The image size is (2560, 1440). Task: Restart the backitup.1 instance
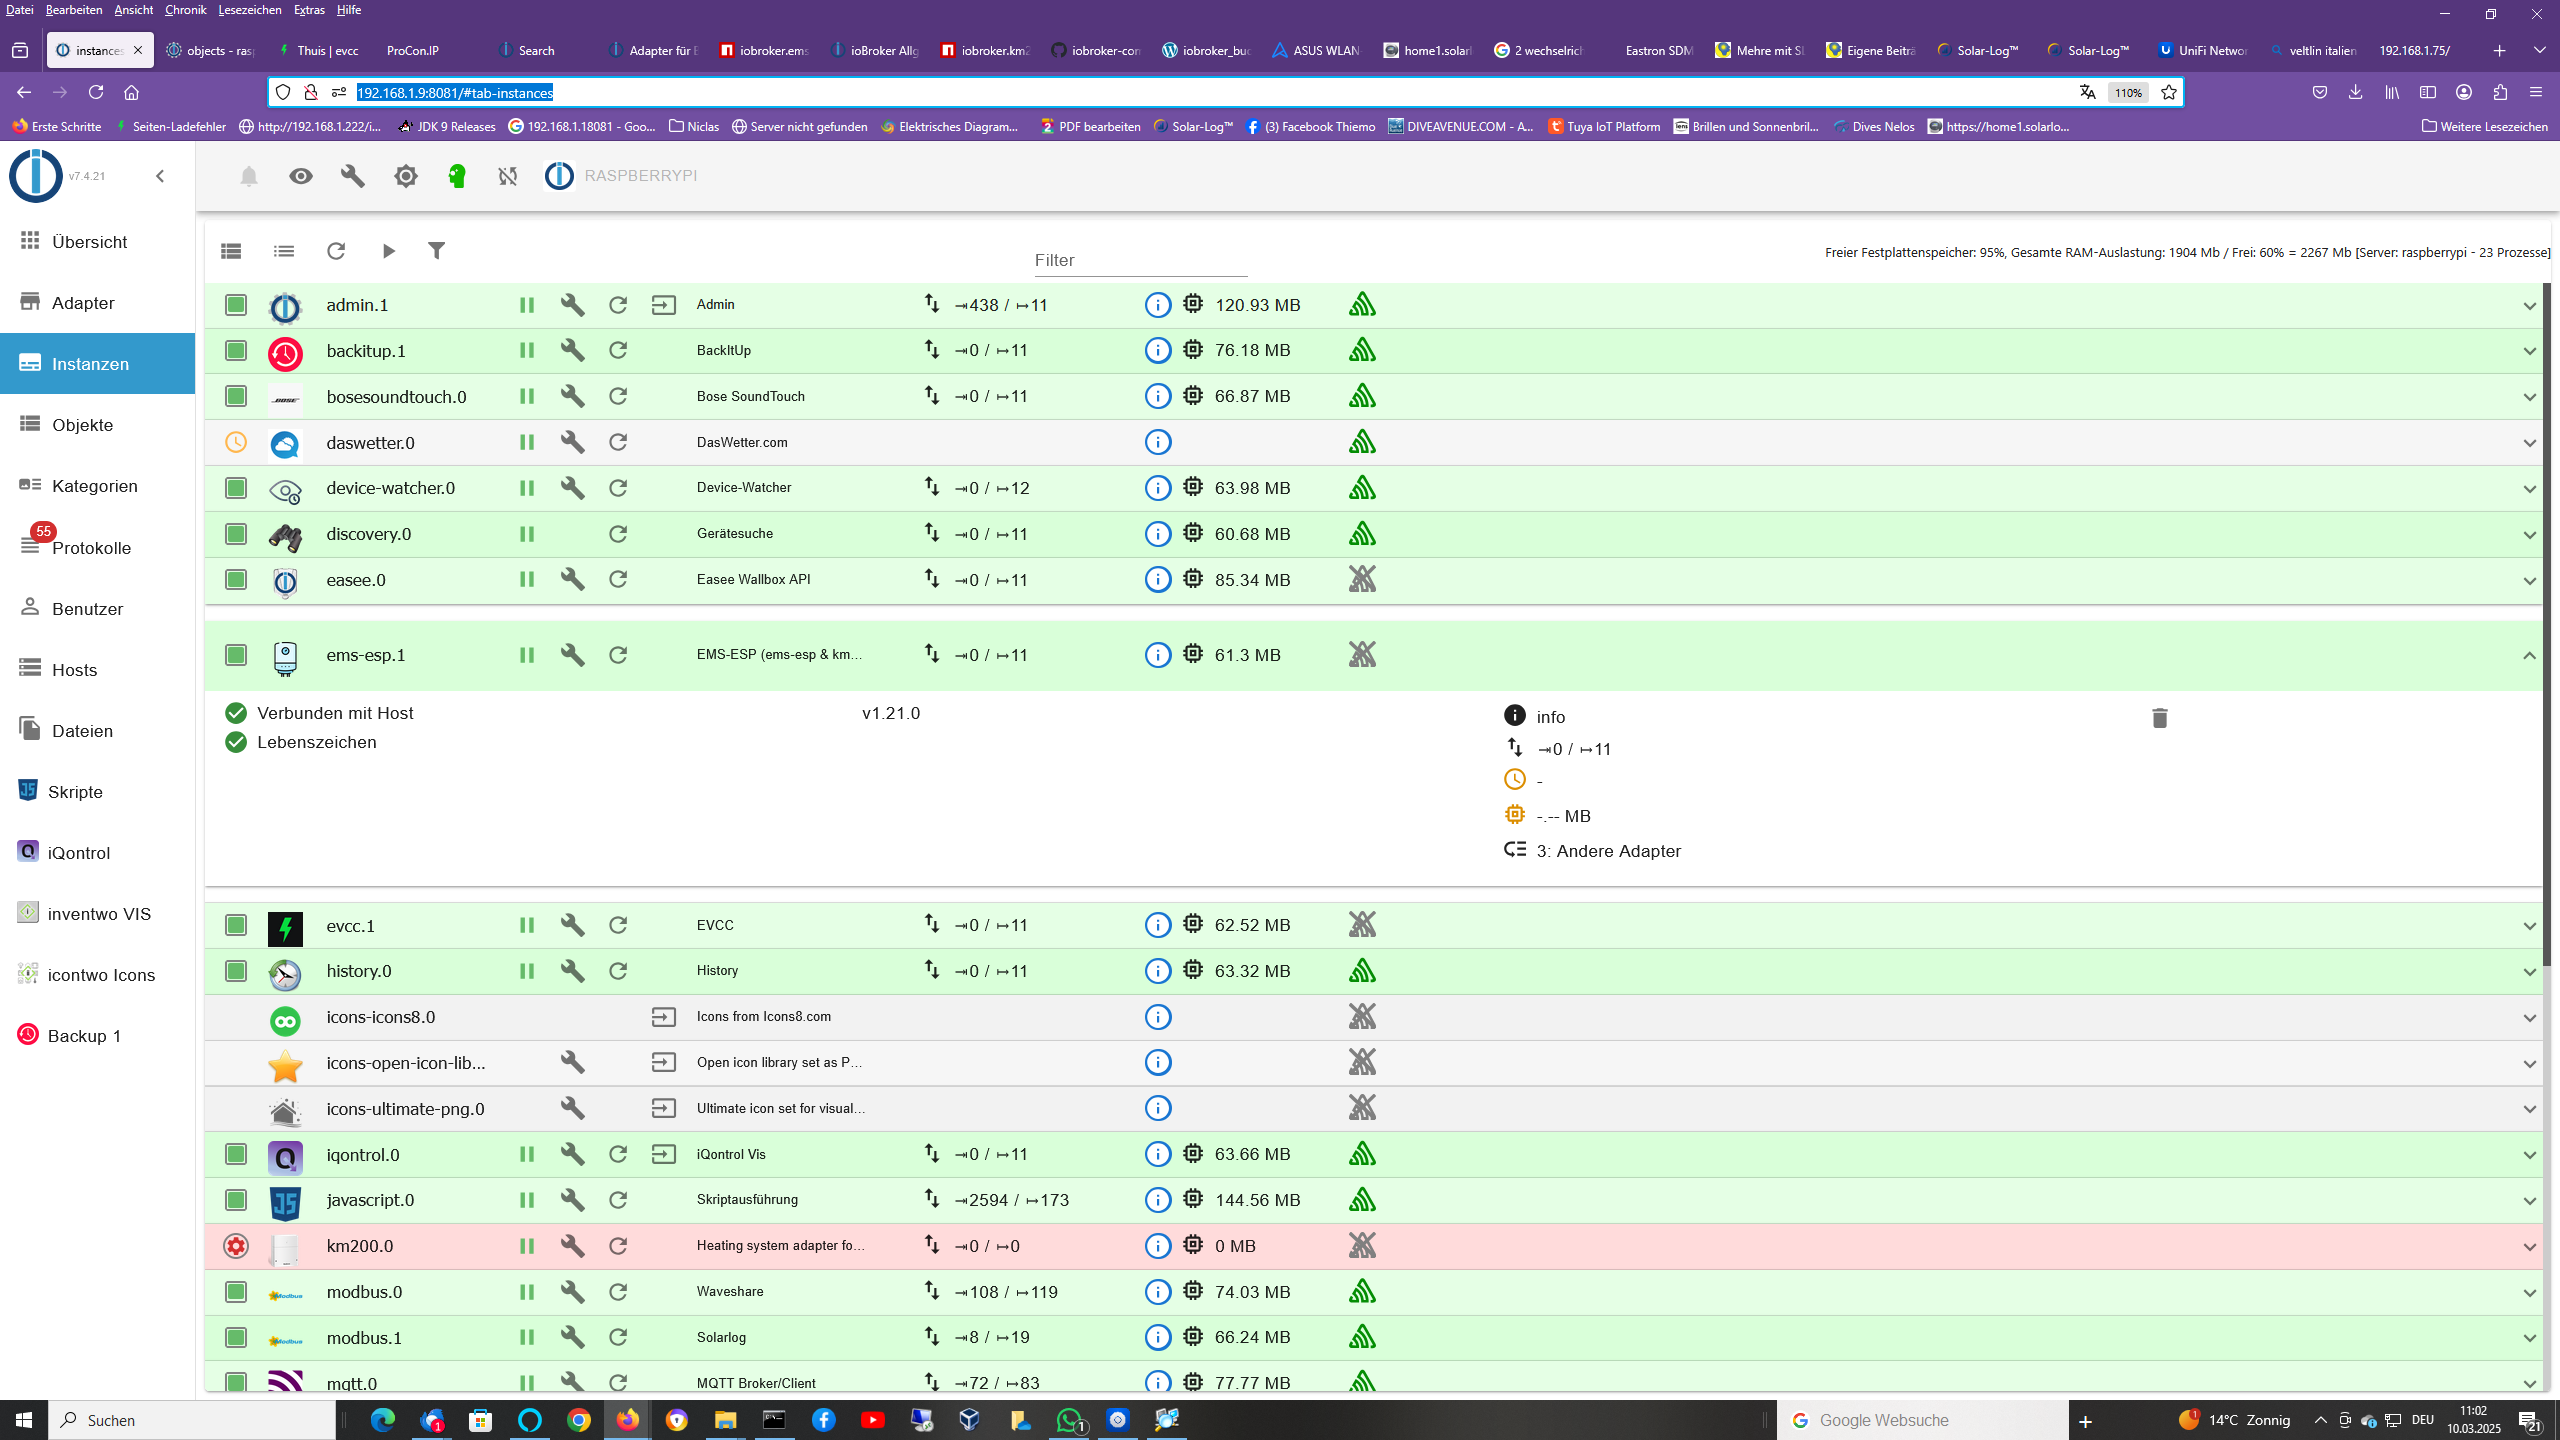pyautogui.click(x=618, y=350)
